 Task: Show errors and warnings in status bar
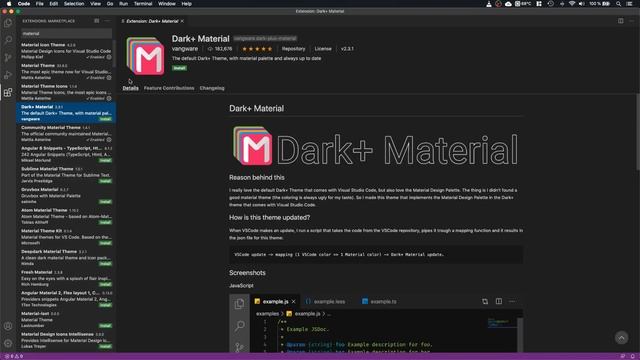click(14, 356)
